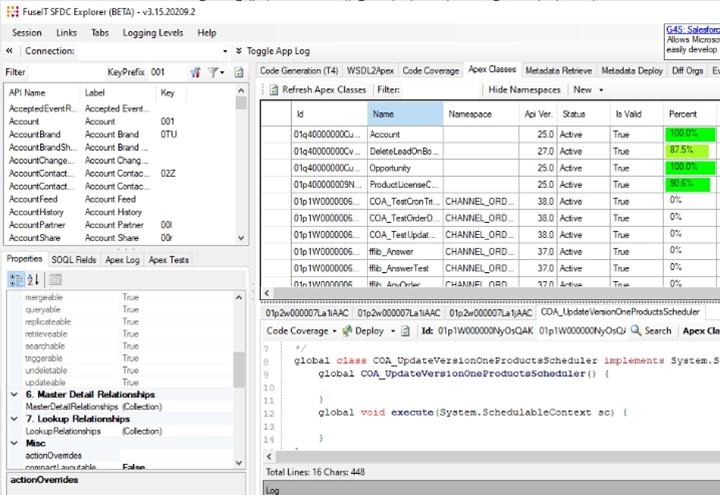Open the Logging Levels menu
The height and width of the screenshot is (495, 720).
pos(153,33)
